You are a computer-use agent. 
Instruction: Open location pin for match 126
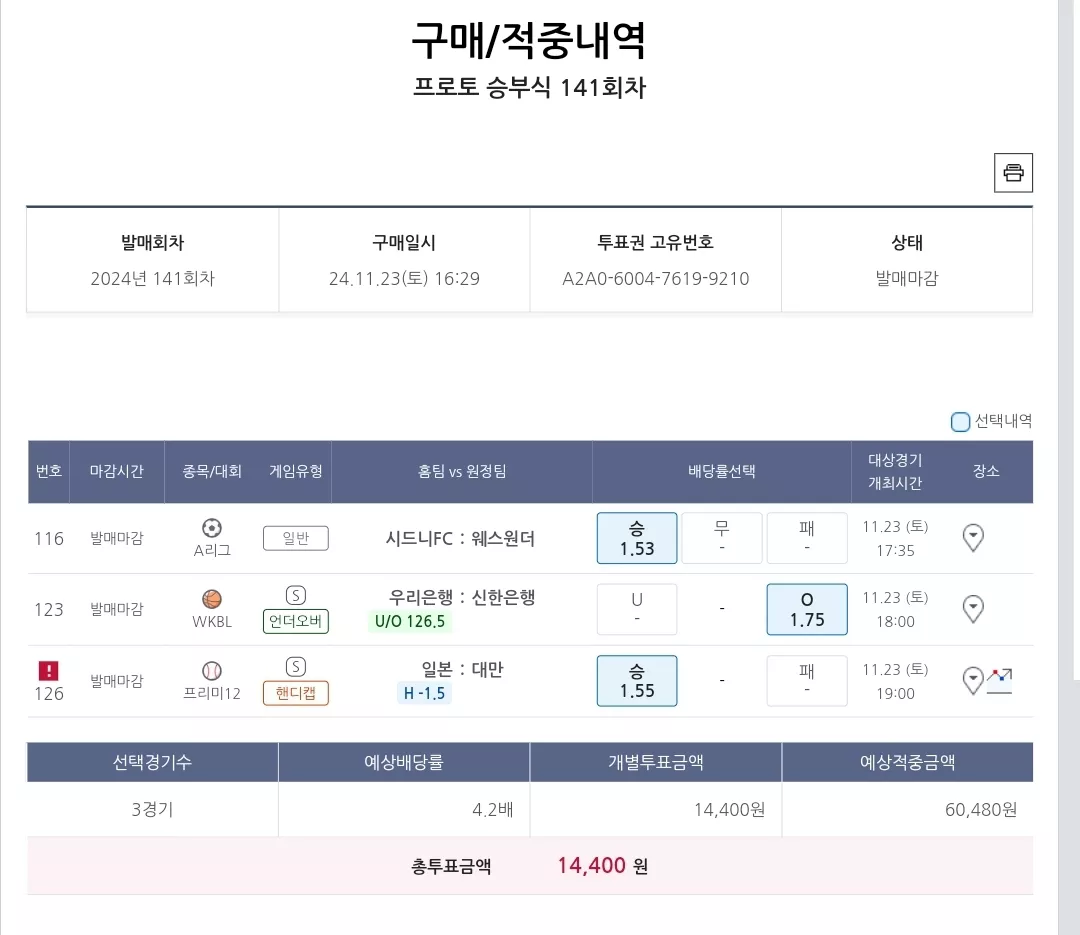(x=973, y=681)
